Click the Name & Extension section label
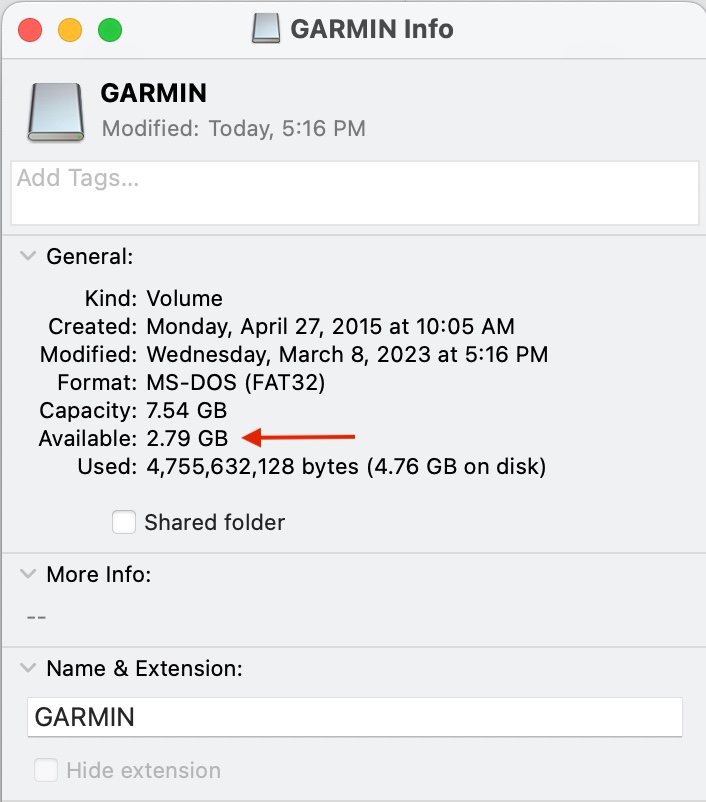 pyautogui.click(x=144, y=669)
